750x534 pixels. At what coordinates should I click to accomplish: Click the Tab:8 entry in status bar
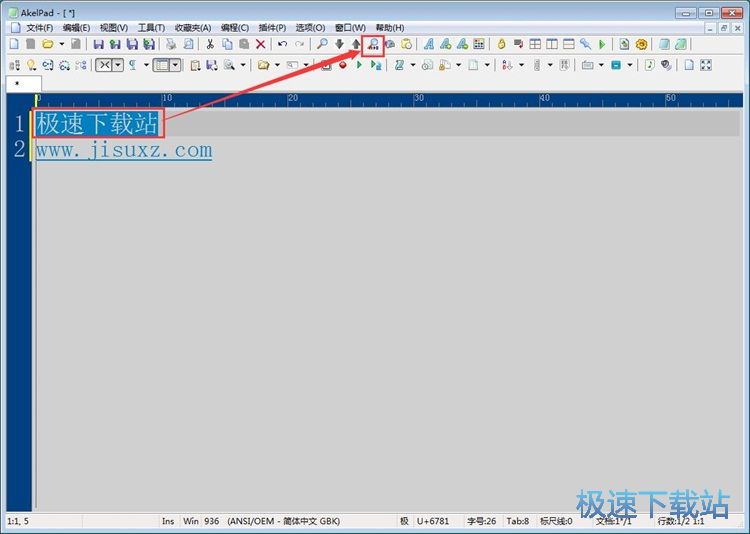[x=518, y=521]
